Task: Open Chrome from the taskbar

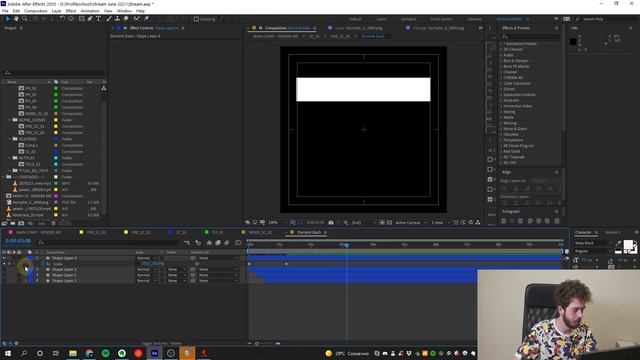Action: [x=89, y=353]
